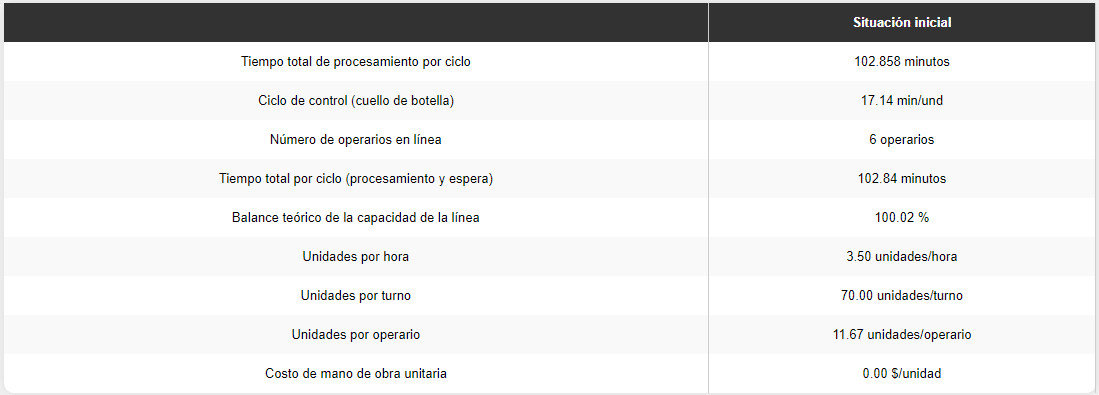The image size is (1099, 395).
Task: Click the '100.02 %' value cell
Action: click(x=901, y=218)
